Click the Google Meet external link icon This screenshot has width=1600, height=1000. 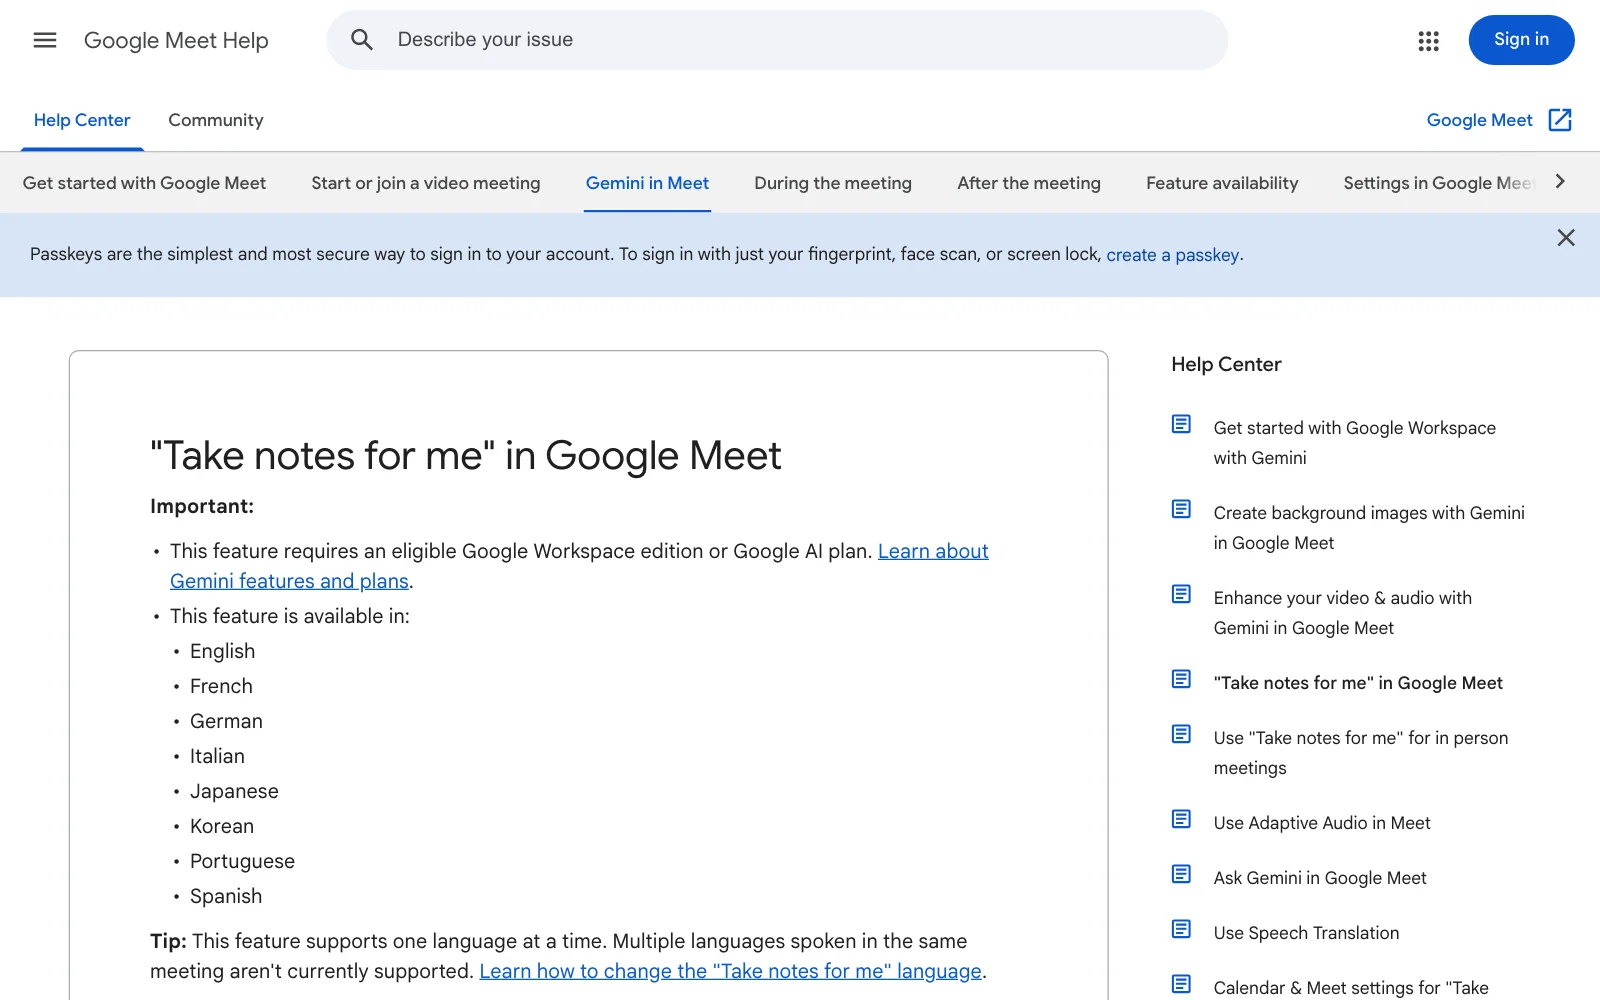(1560, 120)
